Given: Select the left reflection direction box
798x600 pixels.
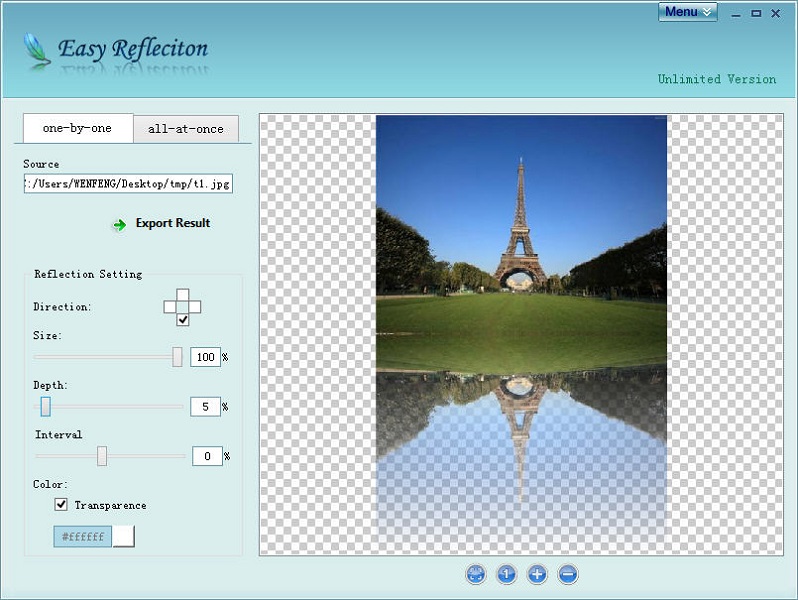Looking at the screenshot, I should point(170,307).
